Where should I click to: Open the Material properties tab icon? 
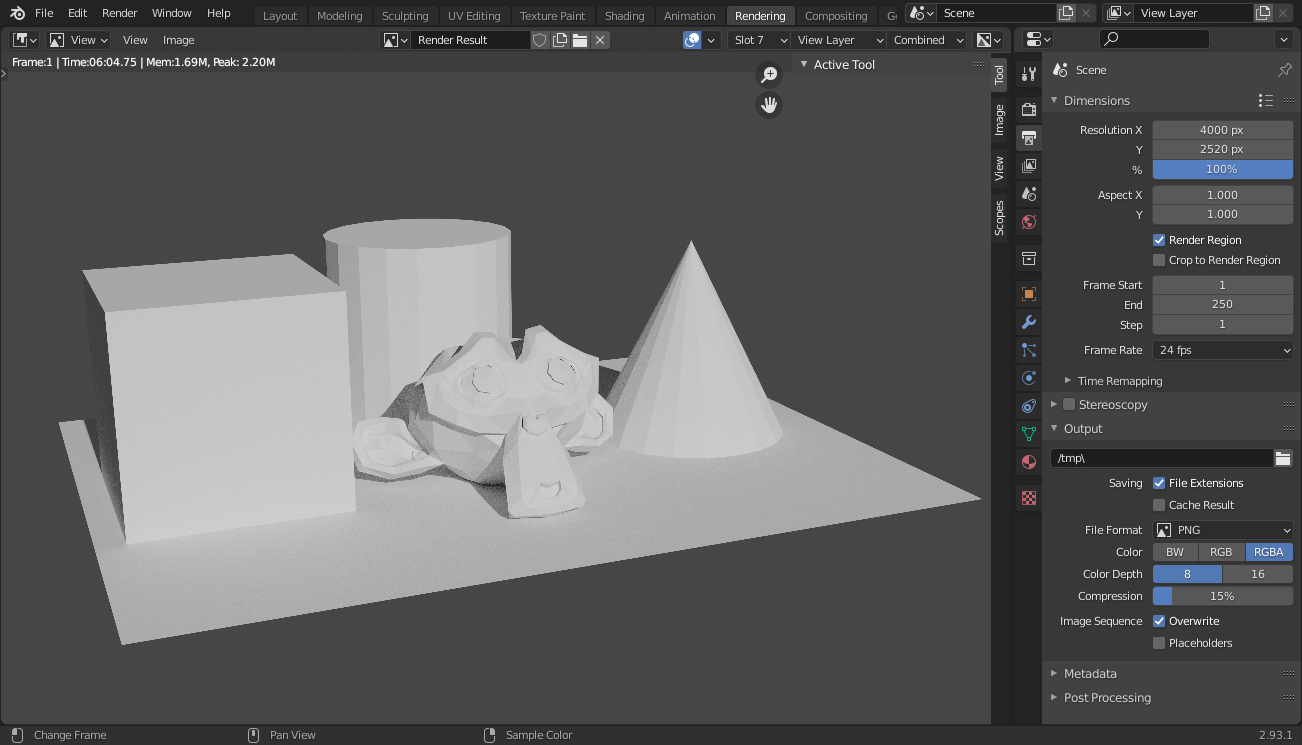[x=1028, y=462]
